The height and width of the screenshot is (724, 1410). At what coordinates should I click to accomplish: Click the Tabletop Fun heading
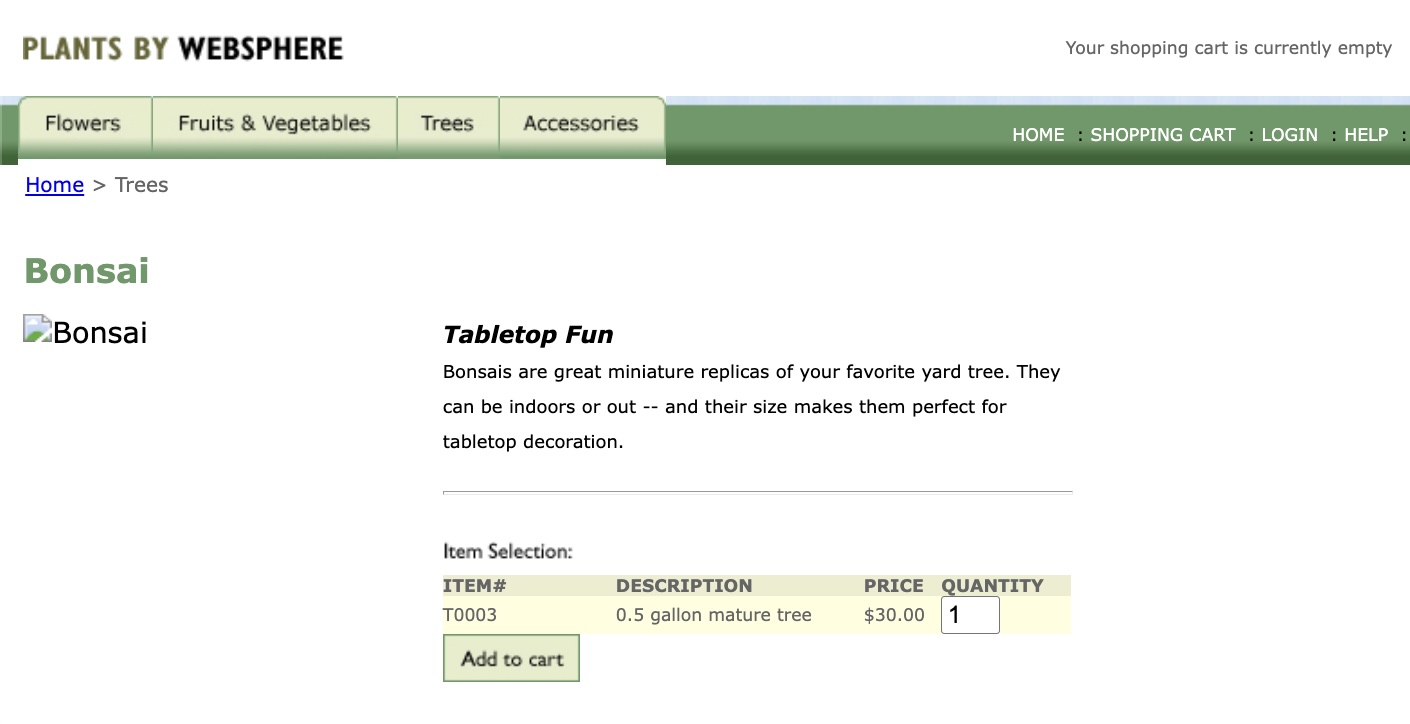528,335
